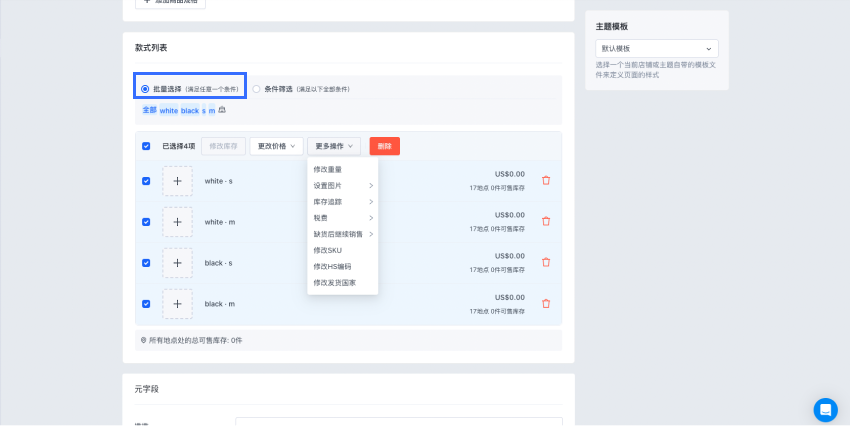Screen dimensions: 850x426
Task: Select the s size filter tag
Action: pos(204,111)
